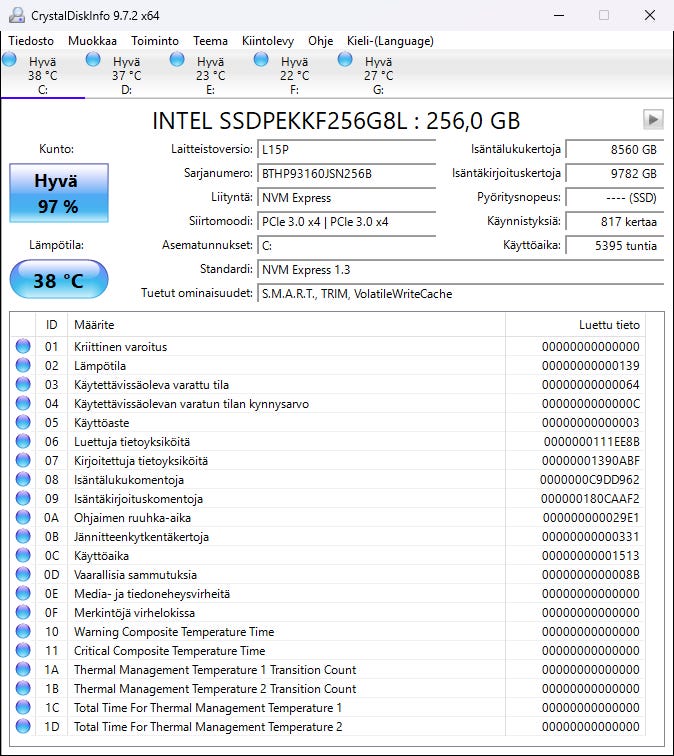Switch to drive E: disk
This screenshot has width=674, height=756.
point(210,75)
